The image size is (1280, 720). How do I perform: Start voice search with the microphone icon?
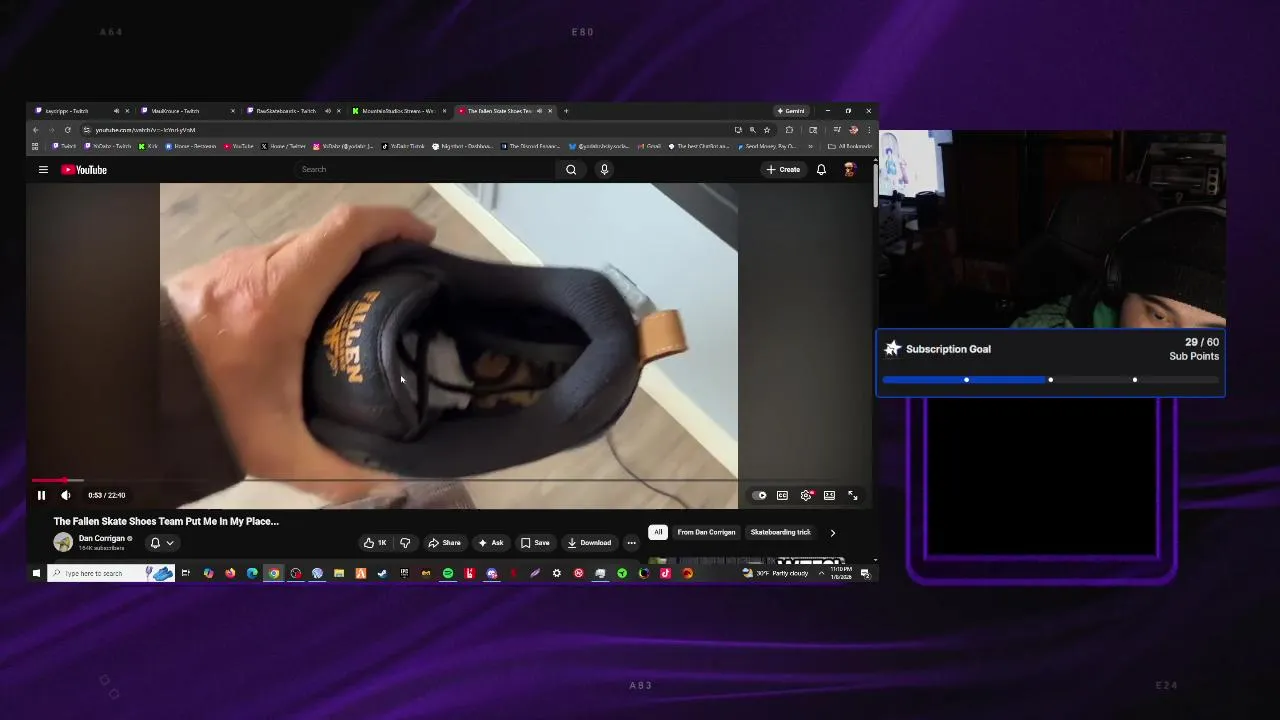604,170
